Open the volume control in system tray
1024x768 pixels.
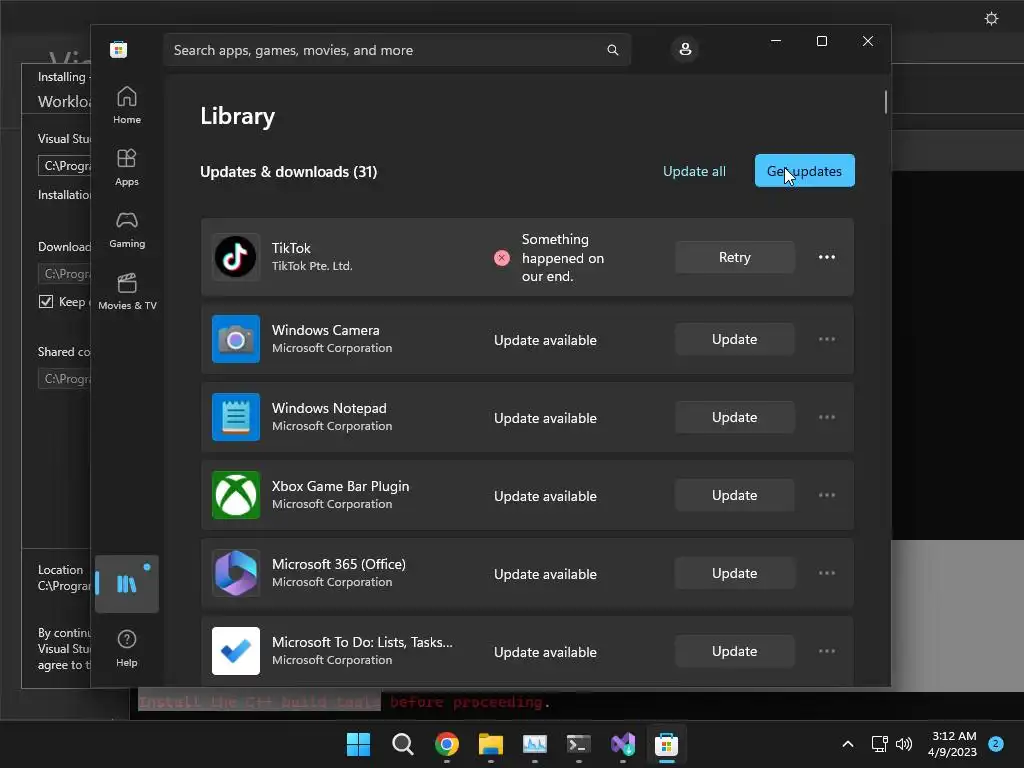[x=904, y=744]
